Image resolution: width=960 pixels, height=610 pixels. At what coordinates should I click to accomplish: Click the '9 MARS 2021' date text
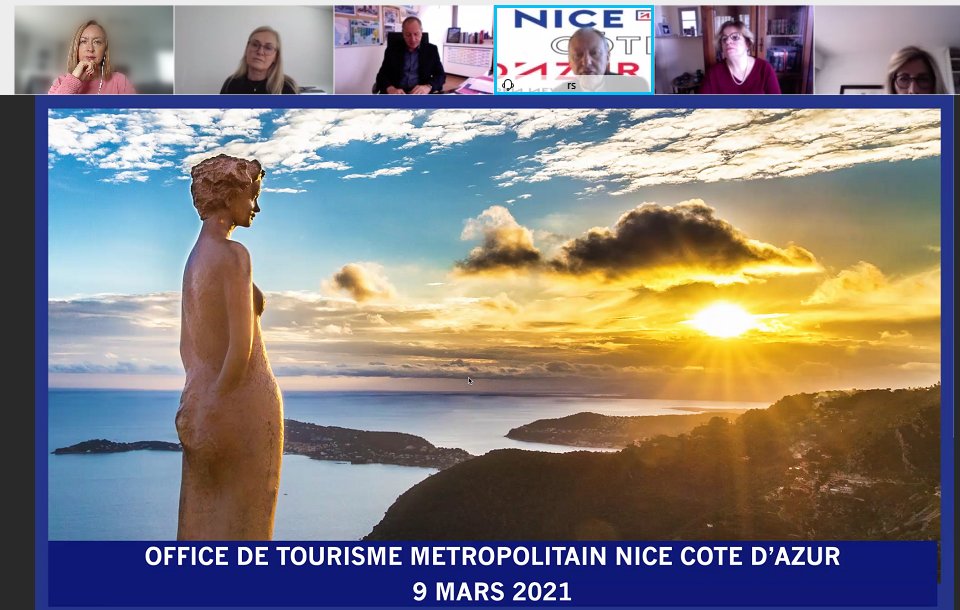(x=492, y=592)
